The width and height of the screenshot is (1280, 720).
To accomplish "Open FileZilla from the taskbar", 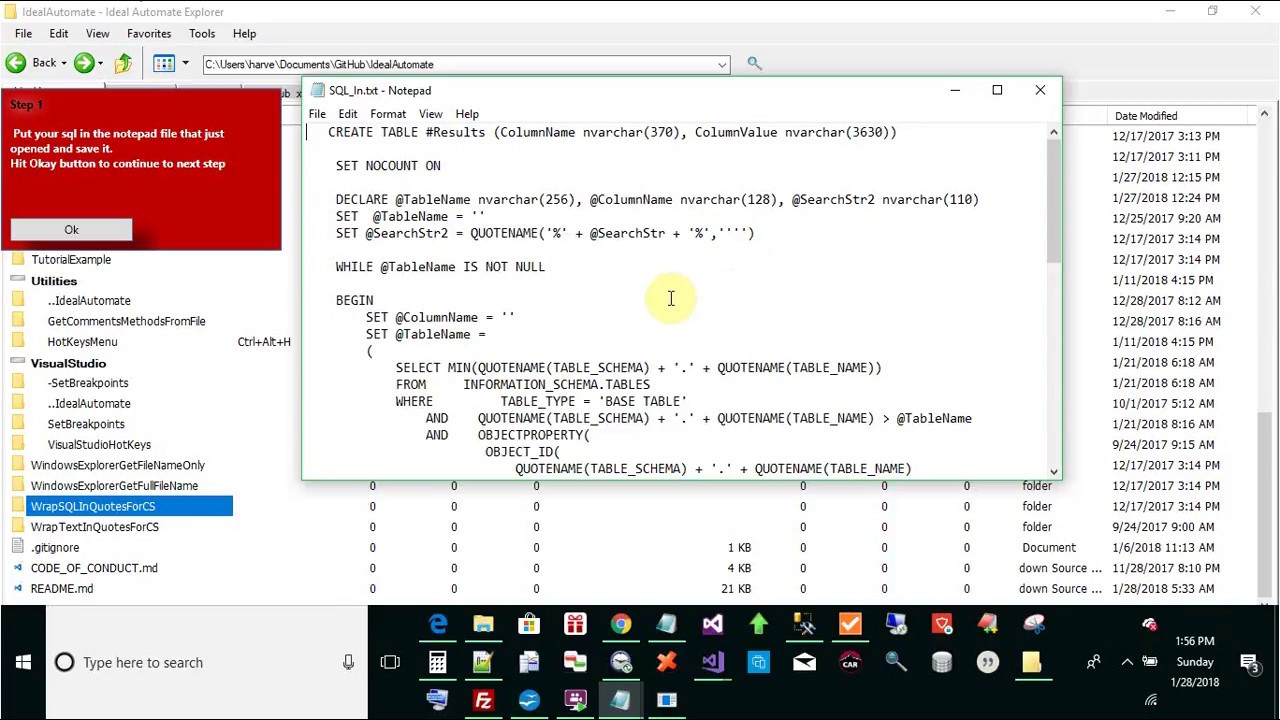I will [483, 701].
